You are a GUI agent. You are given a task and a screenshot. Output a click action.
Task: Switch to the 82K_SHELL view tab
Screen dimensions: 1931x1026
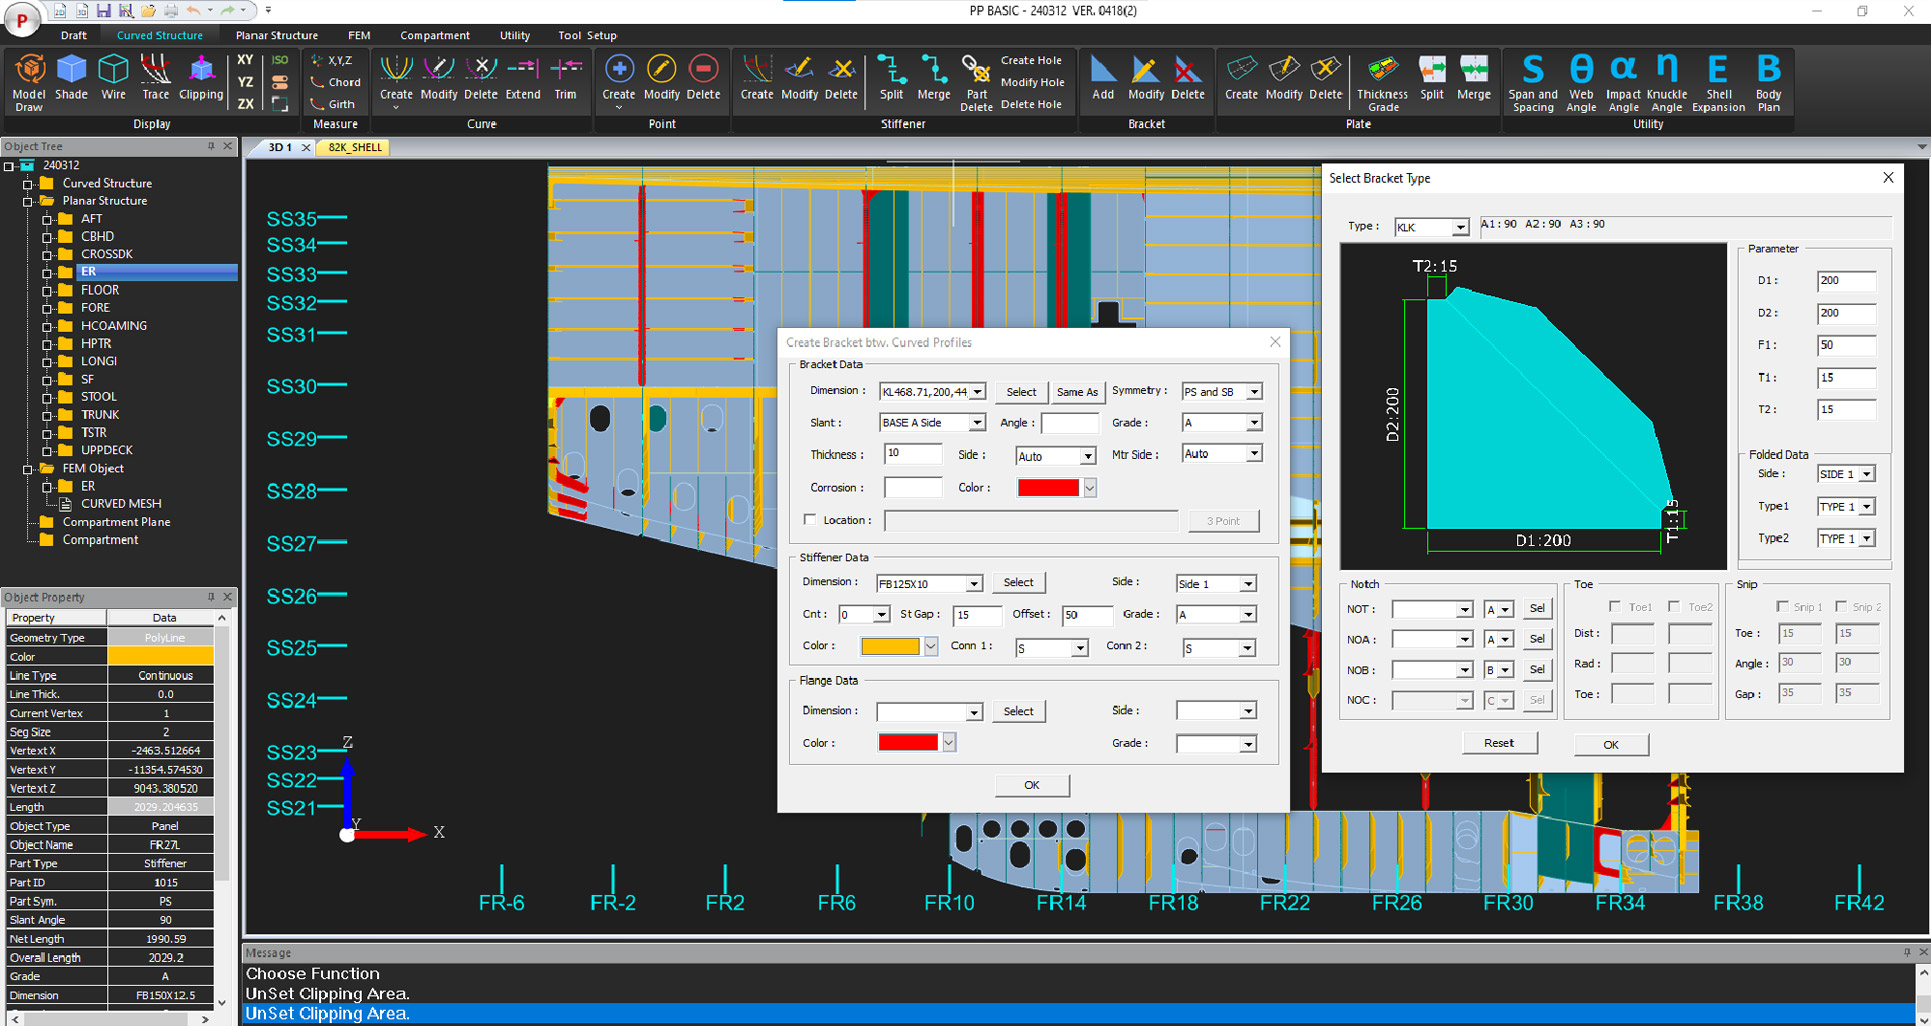pos(355,147)
